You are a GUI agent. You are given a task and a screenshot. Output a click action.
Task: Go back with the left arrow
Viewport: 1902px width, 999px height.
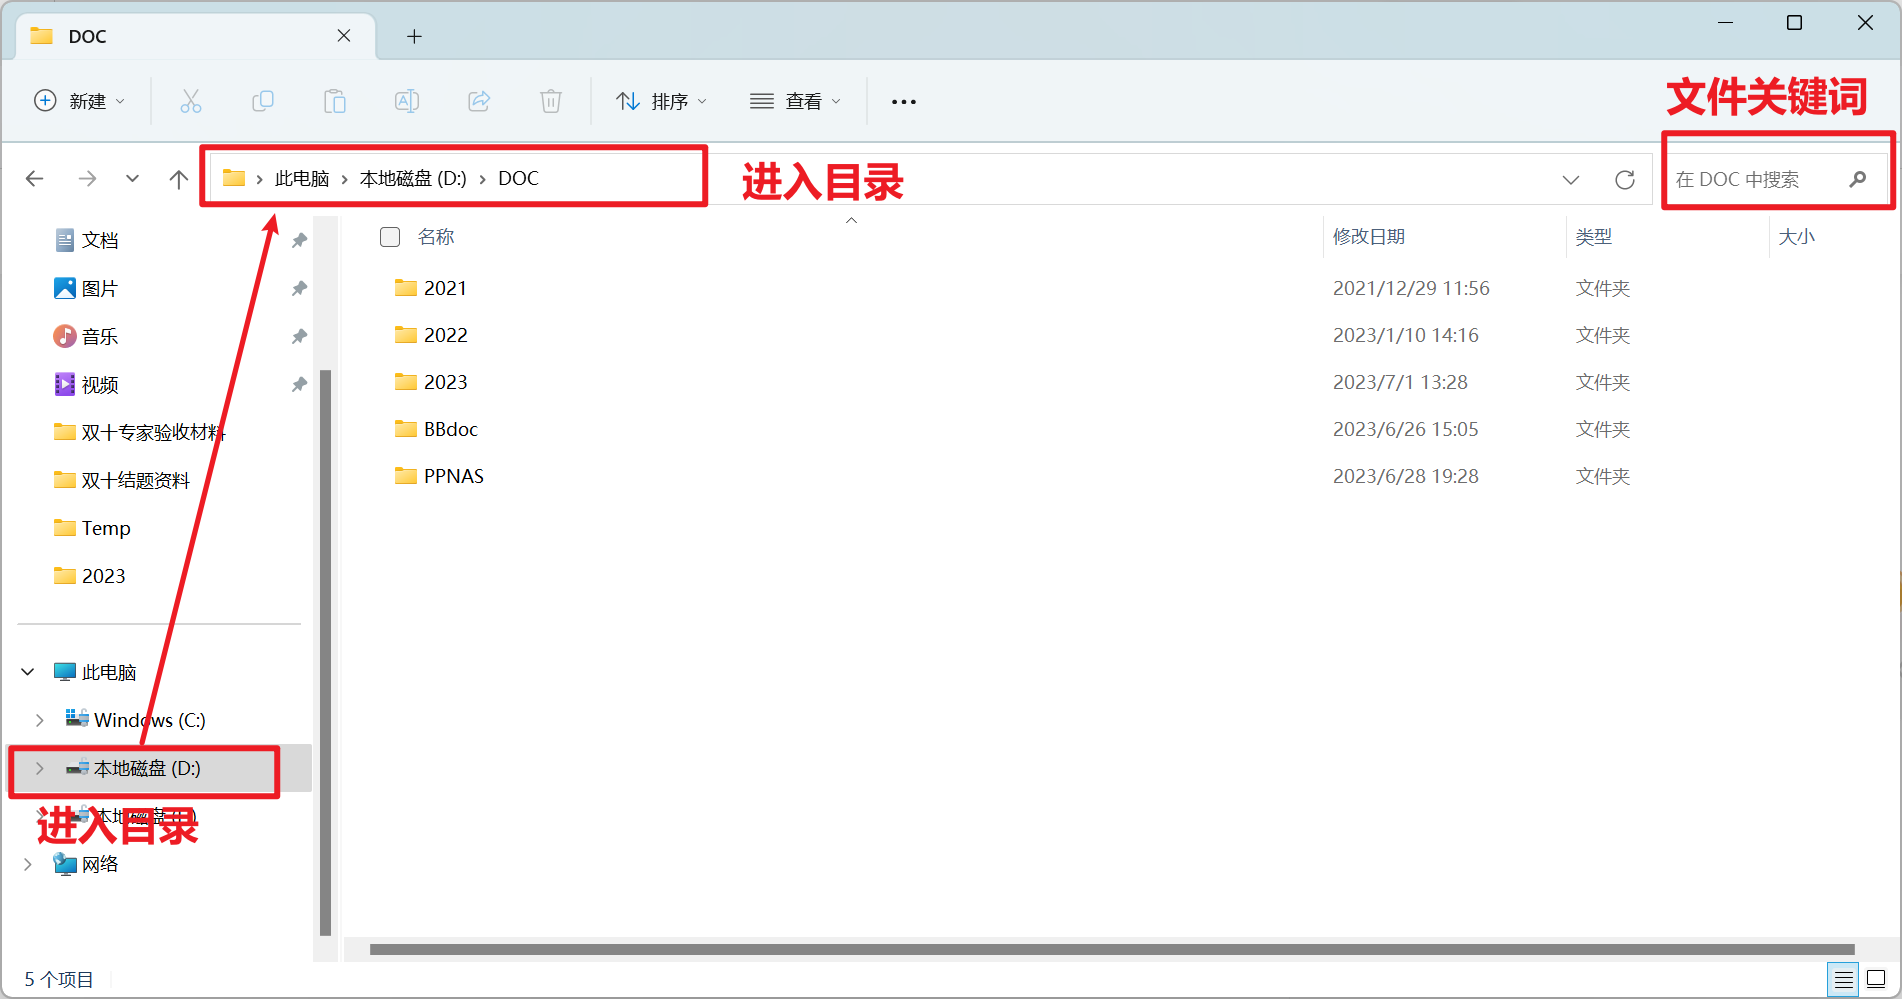(x=35, y=178)
